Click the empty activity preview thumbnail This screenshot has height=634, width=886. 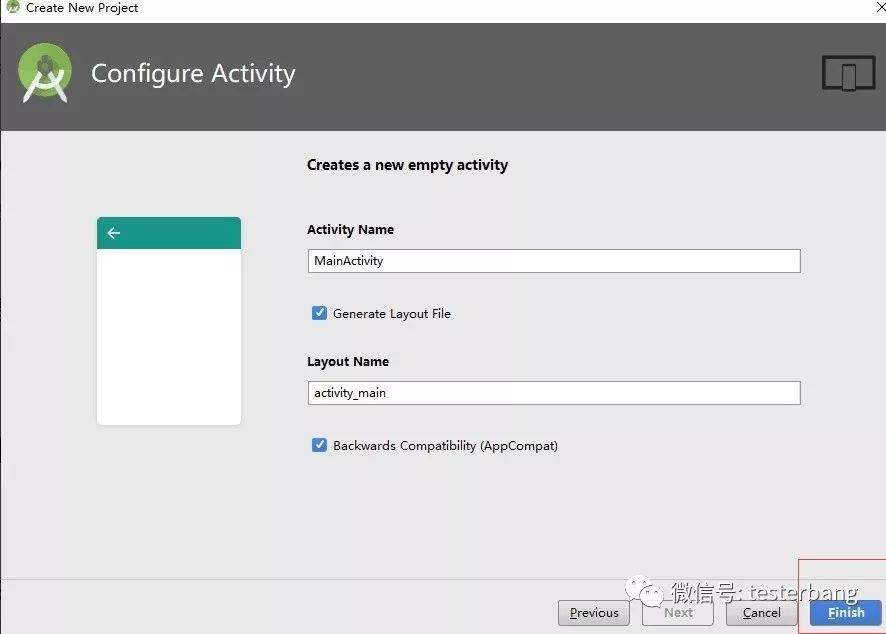coord(169,321)
